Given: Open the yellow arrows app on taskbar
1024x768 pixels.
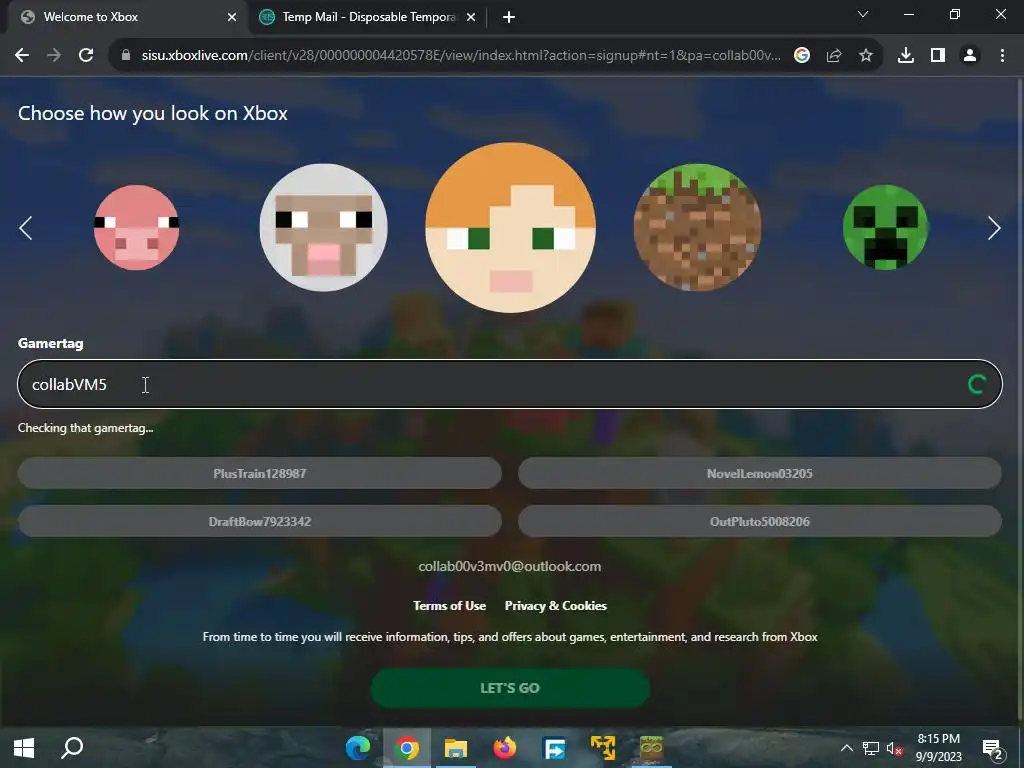Looking at the screenshot, I should pos(603,748).
